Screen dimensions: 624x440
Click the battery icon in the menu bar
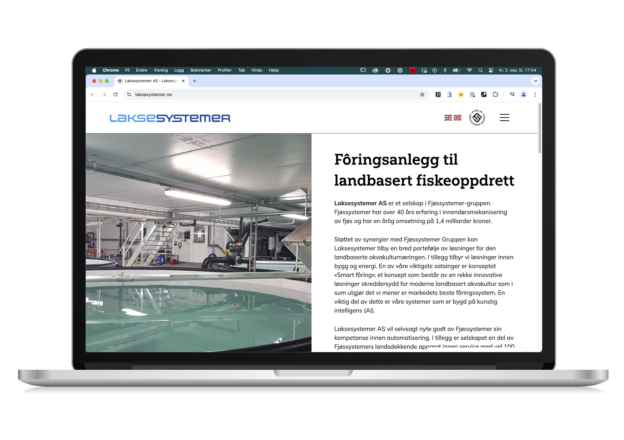[456, 70]
